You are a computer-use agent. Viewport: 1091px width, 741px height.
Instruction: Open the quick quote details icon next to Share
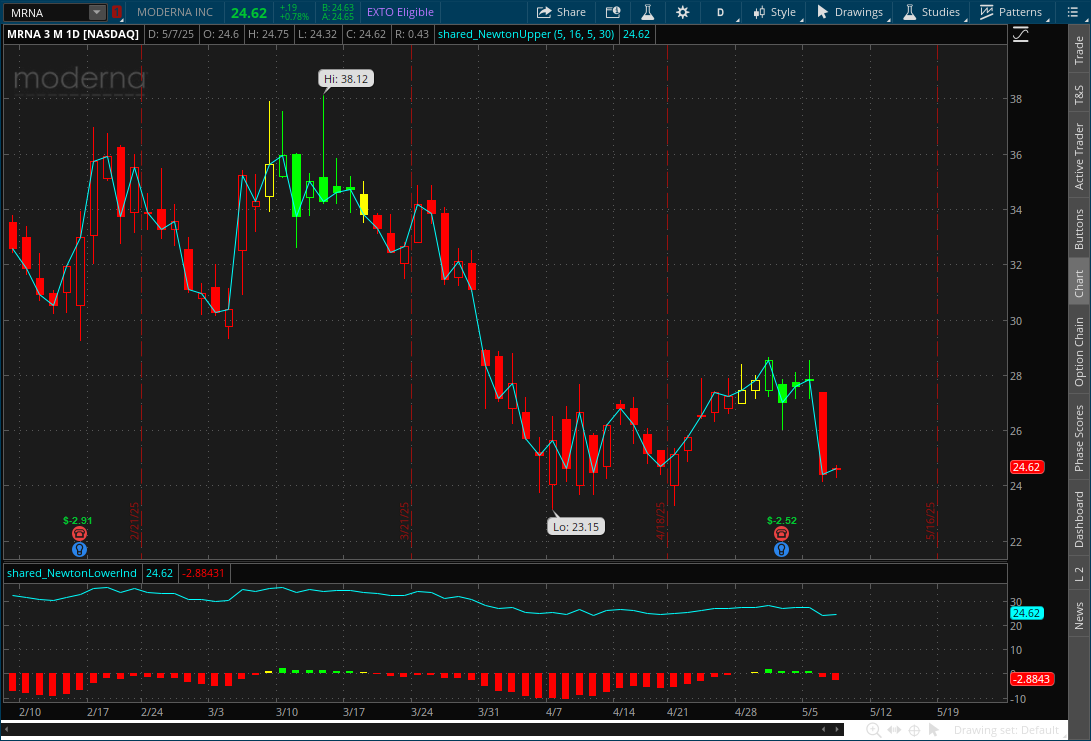pyautogui.click(x=612, y=13)
